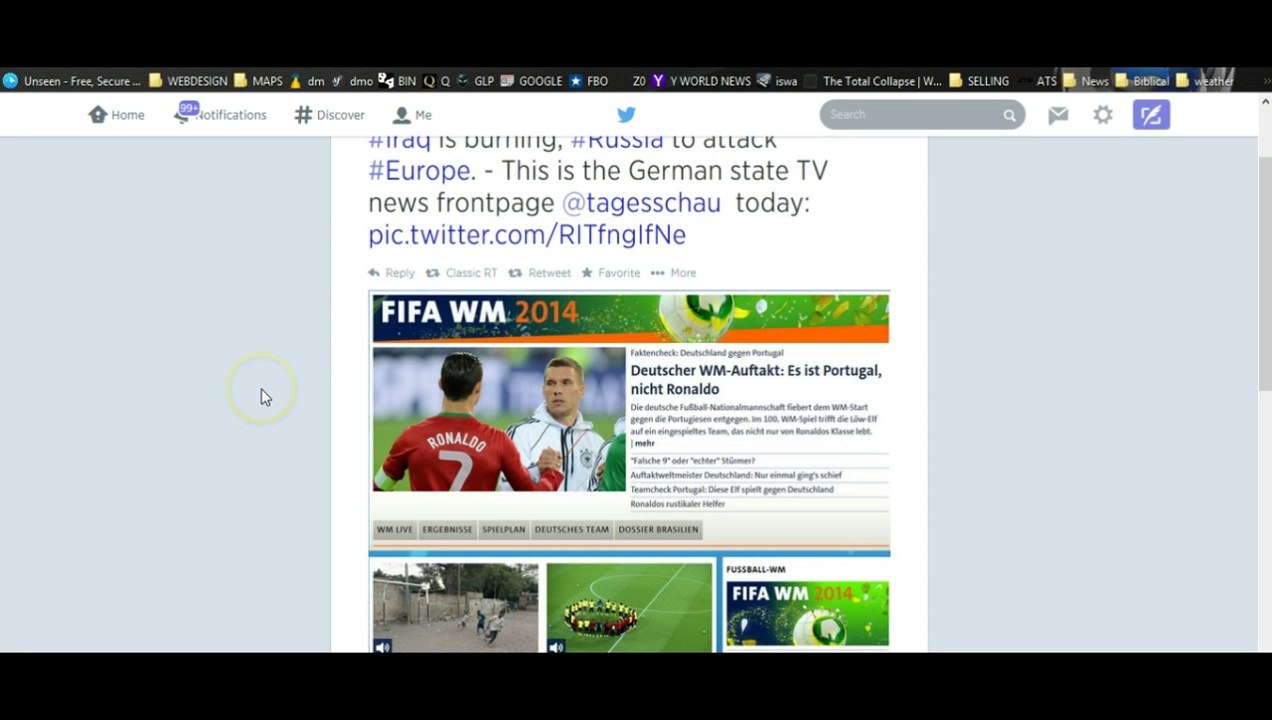1272x720 pixels.
Task: Select the WM LIVE tab in image
Action: pyautogui.click(x=395, y=530)
